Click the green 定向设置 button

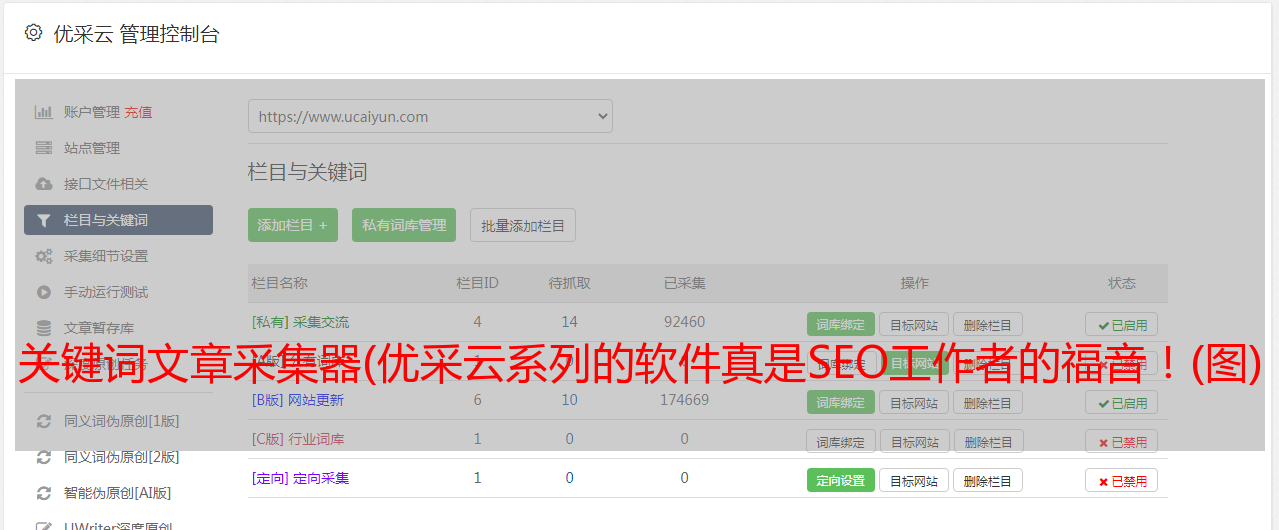(x=841, y=480)
